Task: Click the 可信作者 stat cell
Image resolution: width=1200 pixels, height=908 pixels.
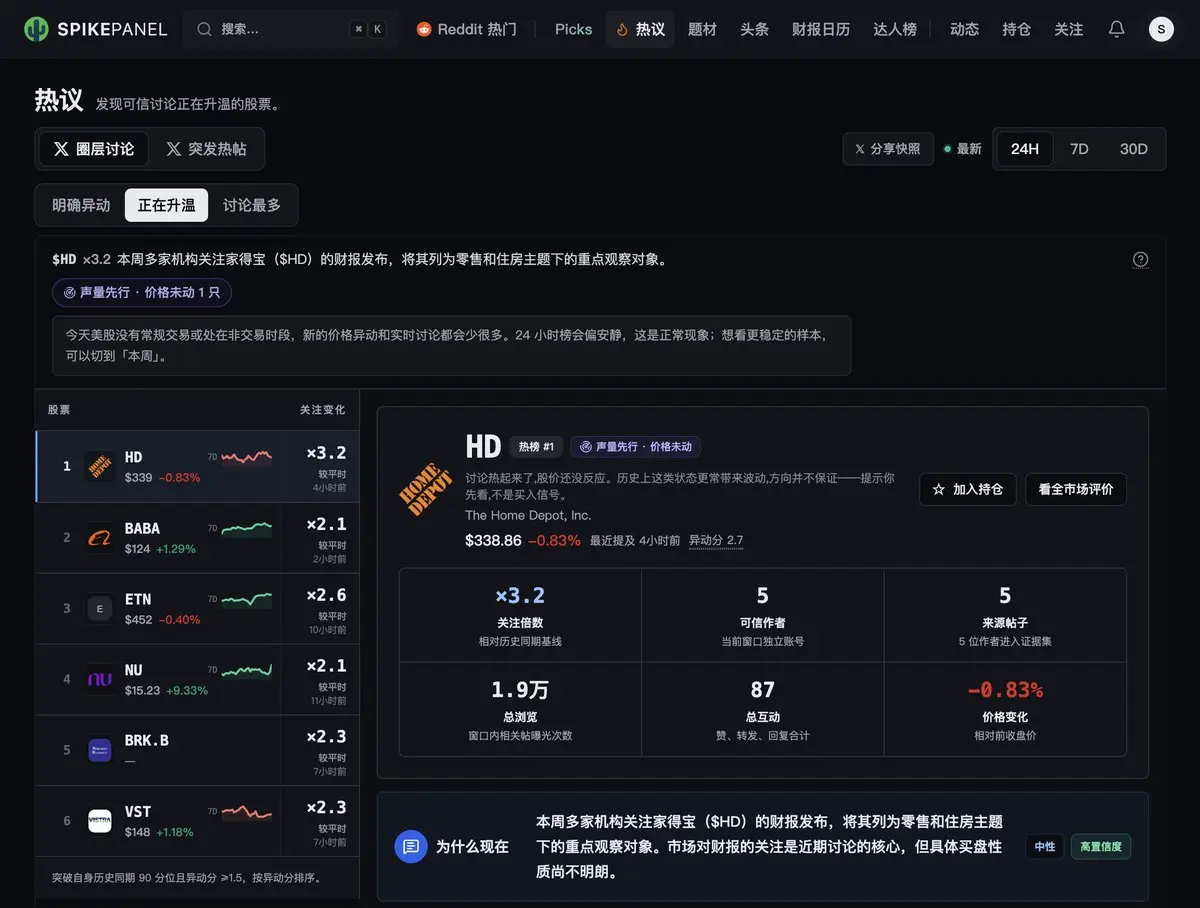Action: point(763,615)
